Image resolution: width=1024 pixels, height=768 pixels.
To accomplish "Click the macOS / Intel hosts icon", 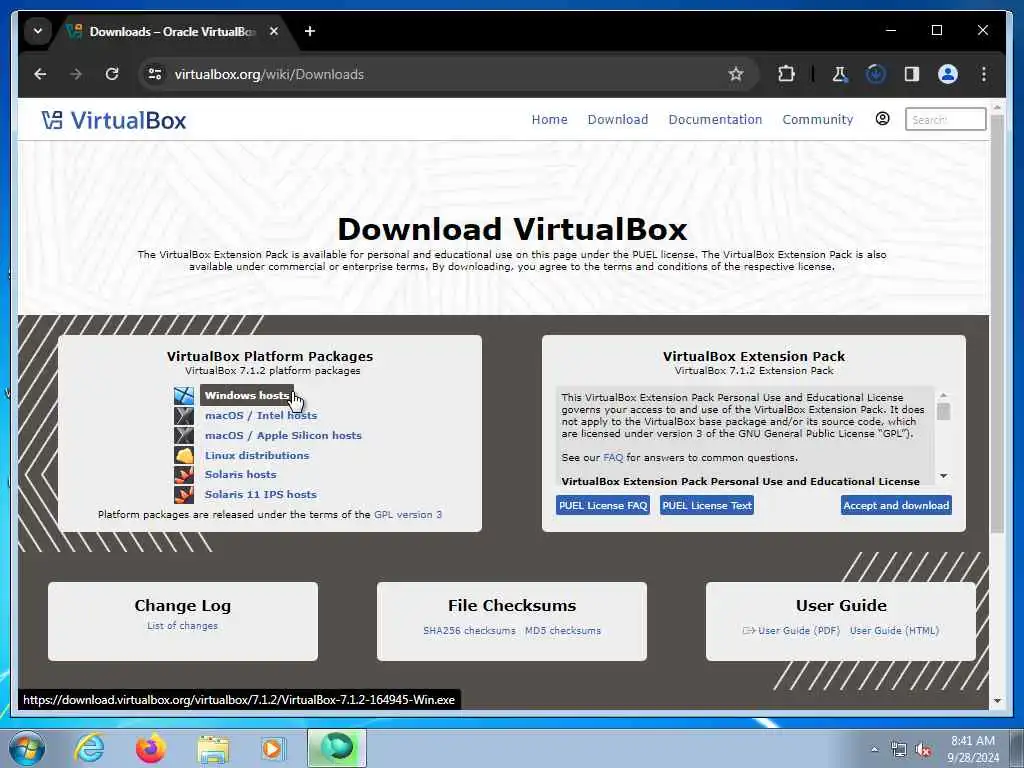I will click(184, 416).
